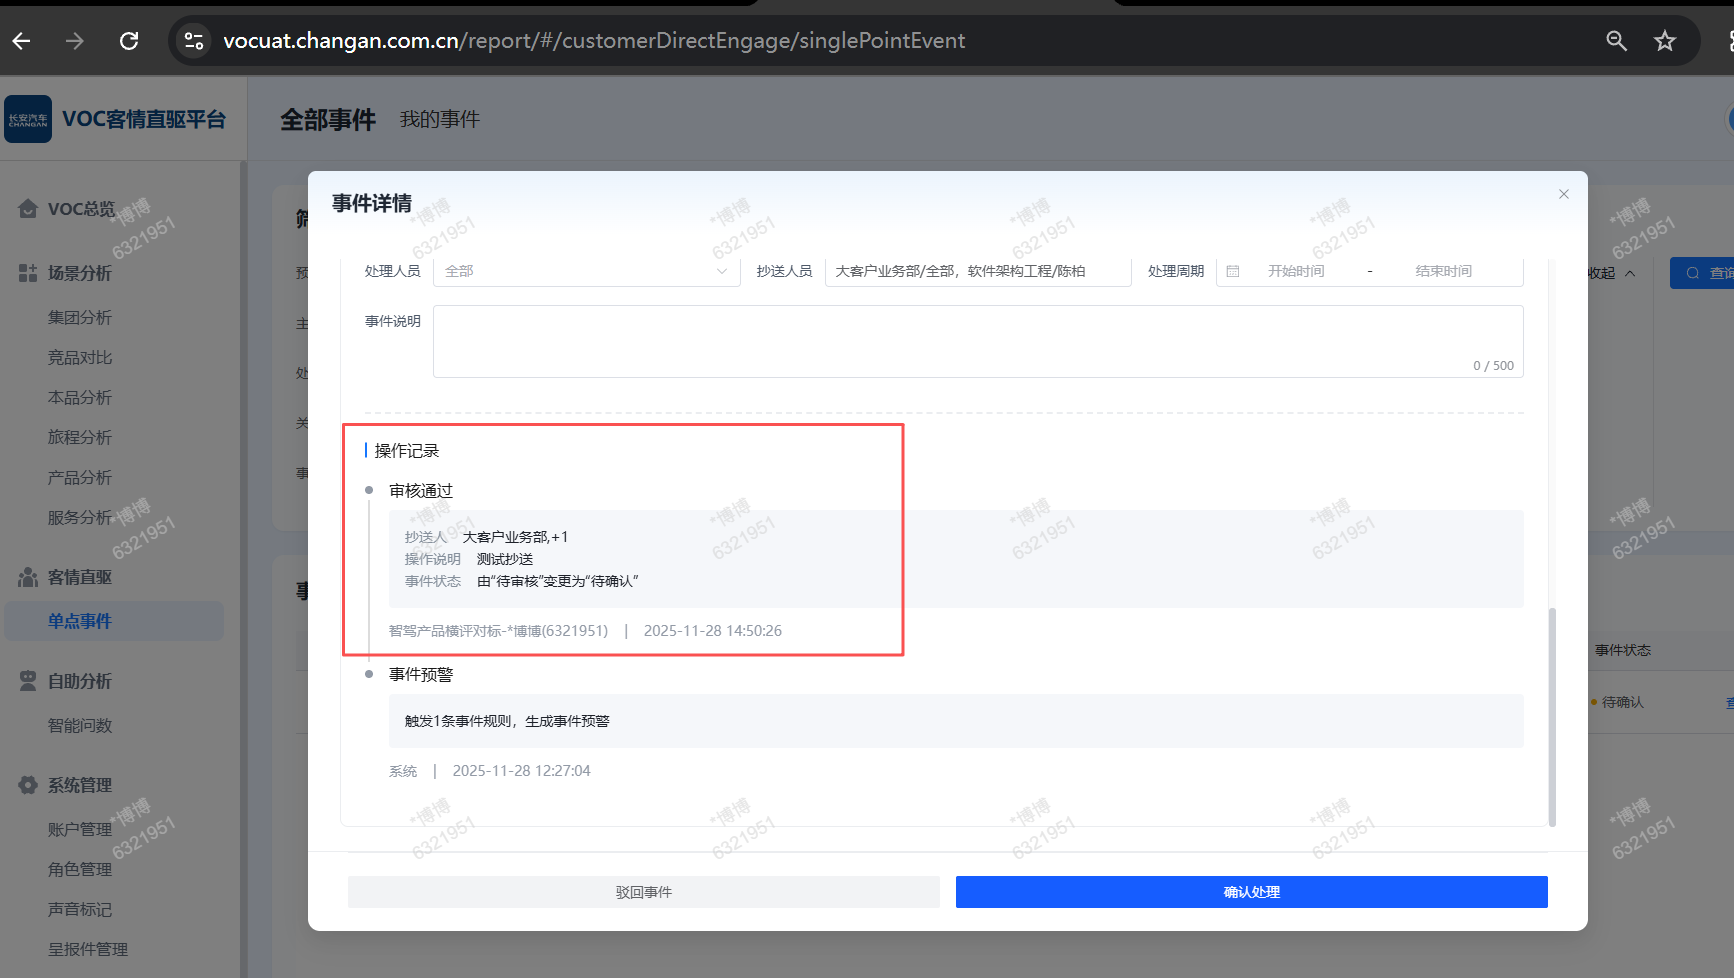
Task: Click the browser zoom magnifier icon
Action: [1616, 41]
